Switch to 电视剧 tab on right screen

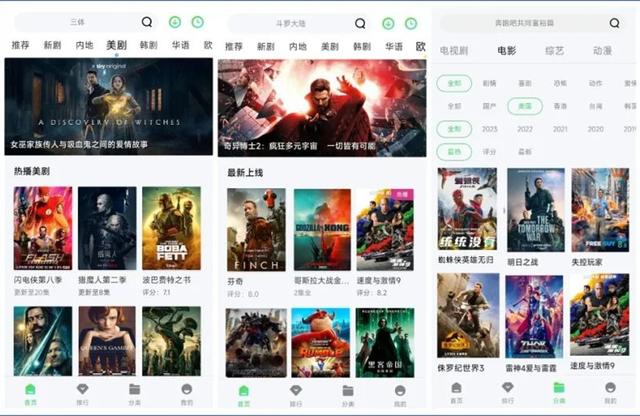454,51
